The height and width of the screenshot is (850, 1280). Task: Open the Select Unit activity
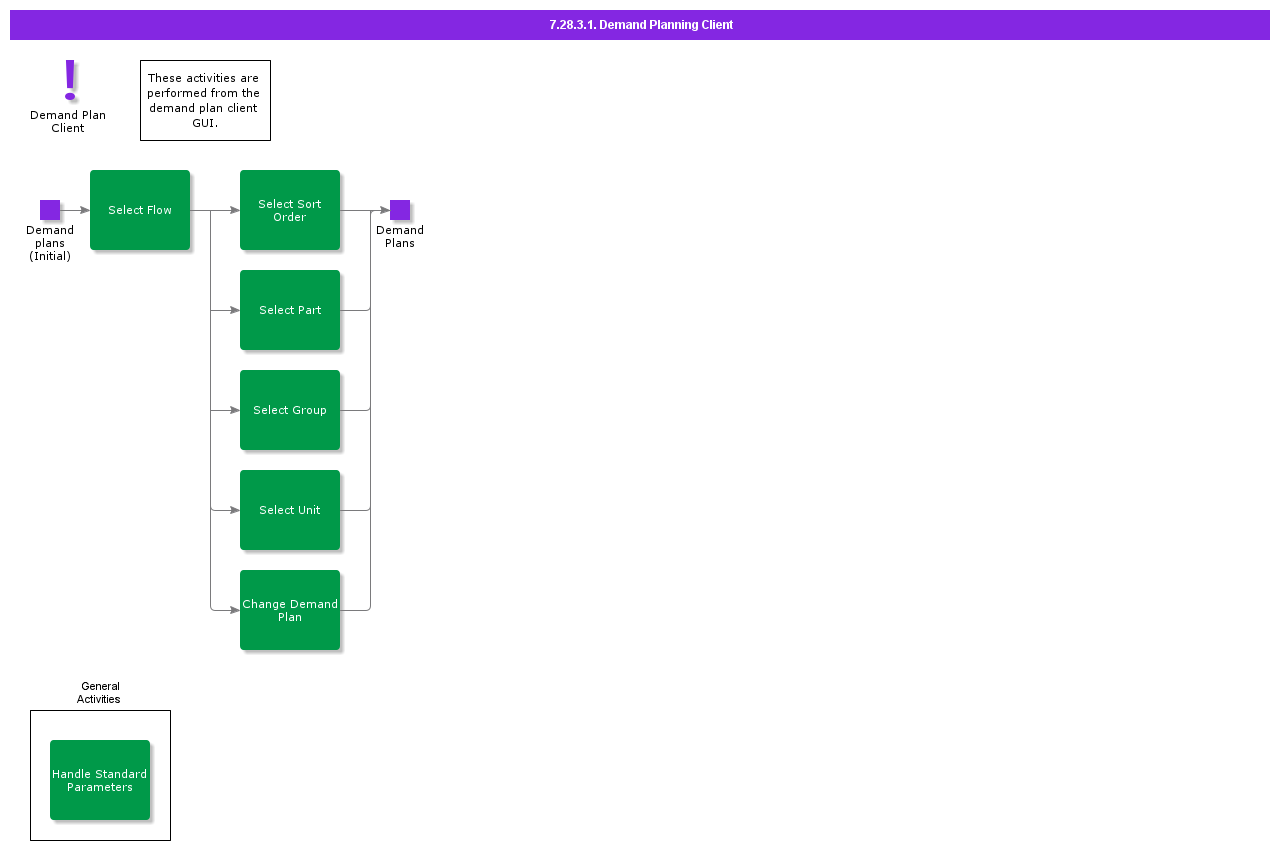pyautogui.click(x=290, y=510)
